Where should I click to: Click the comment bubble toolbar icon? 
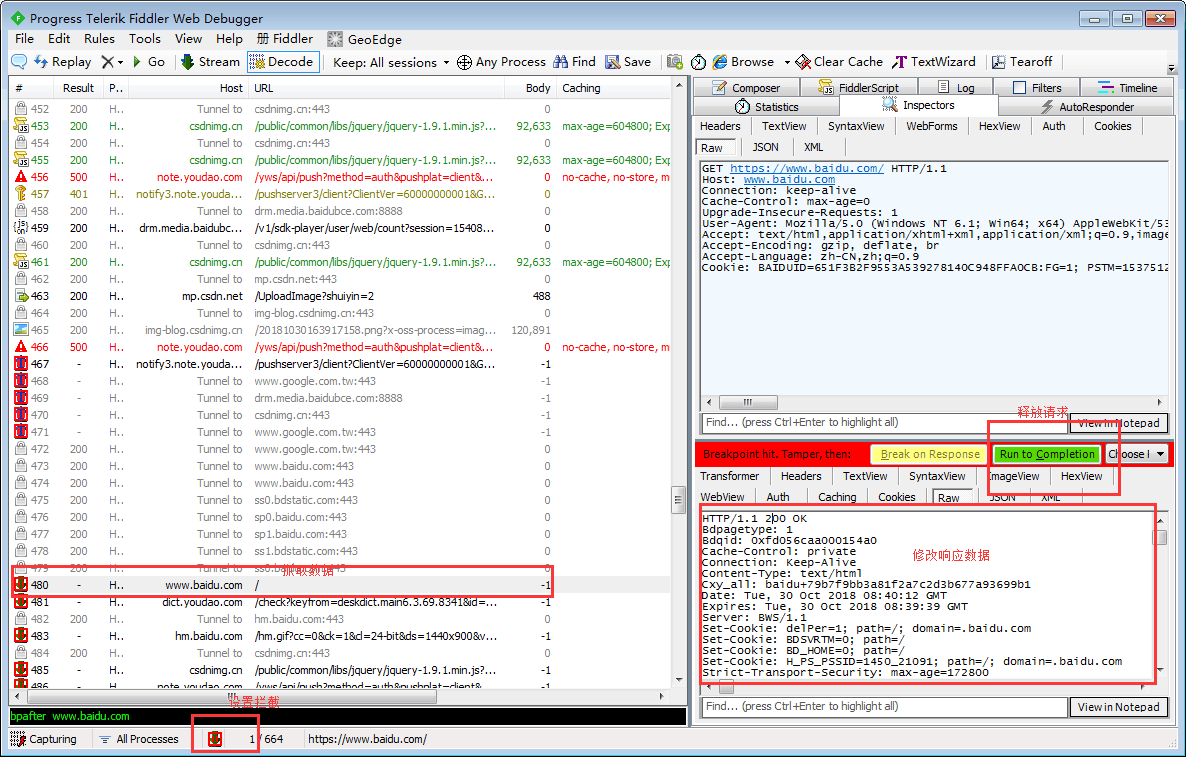19,62
